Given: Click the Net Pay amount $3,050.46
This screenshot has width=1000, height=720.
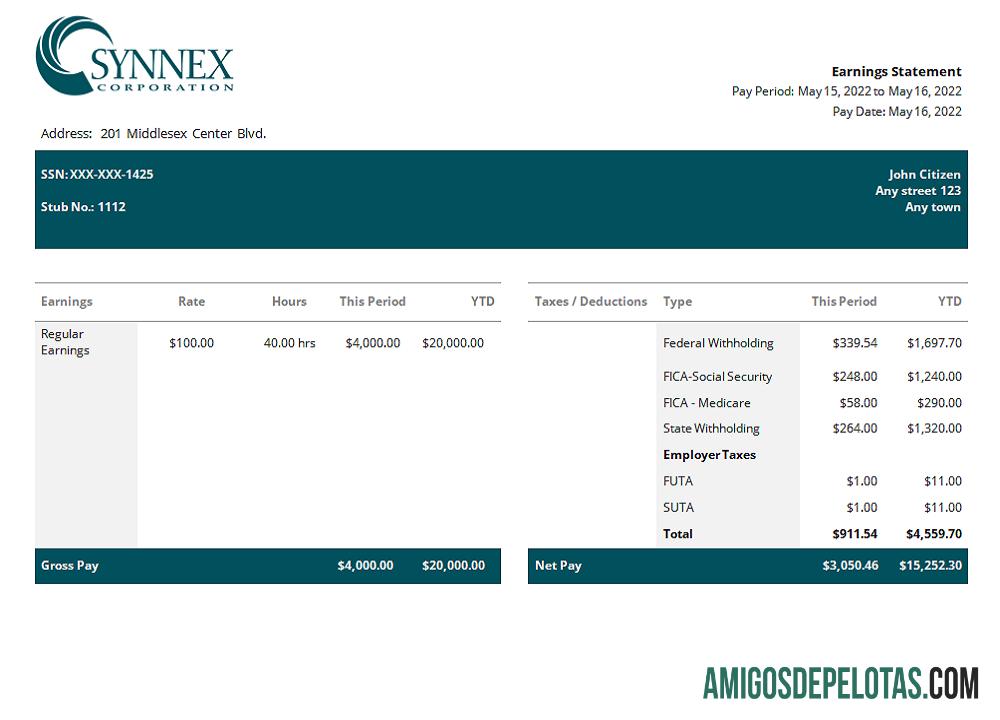Looking at the screenshot, I should 849,565.
